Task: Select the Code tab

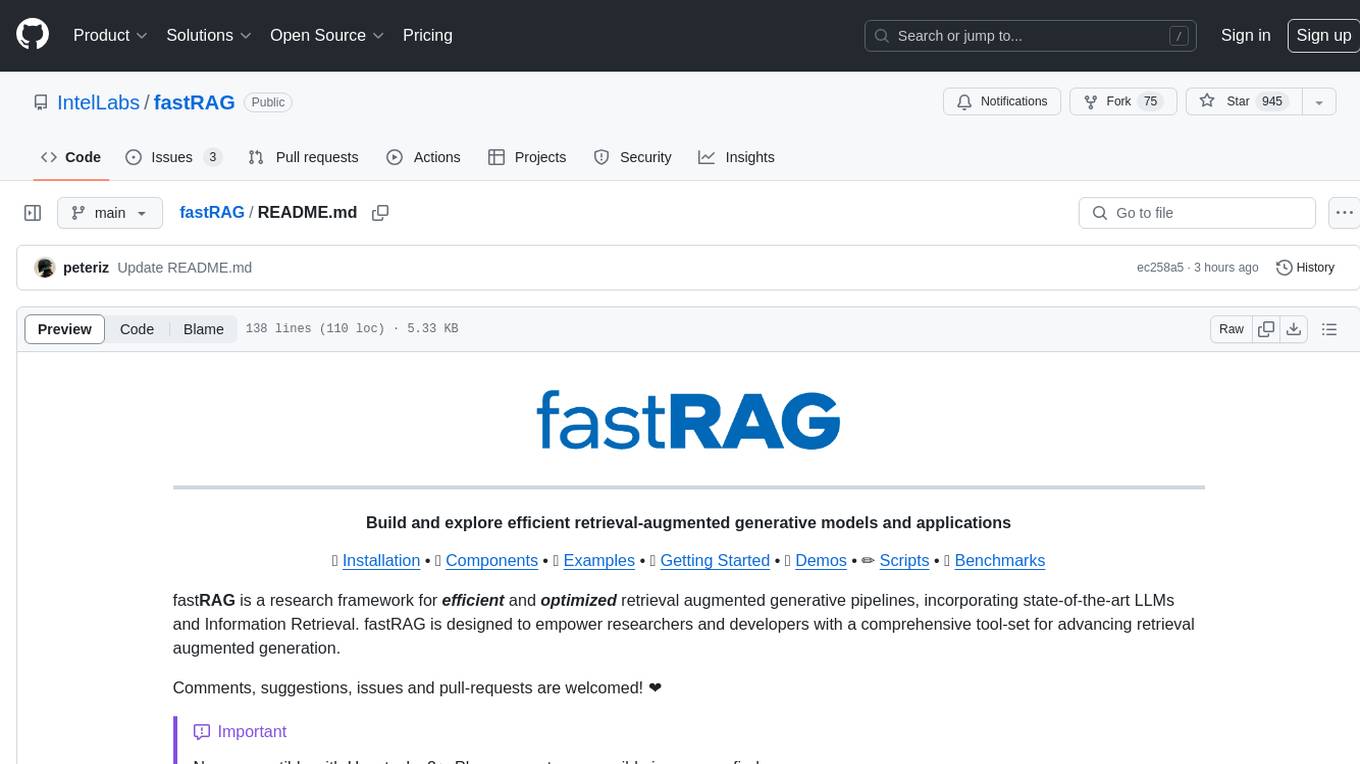Action: (x=71, y=157)
